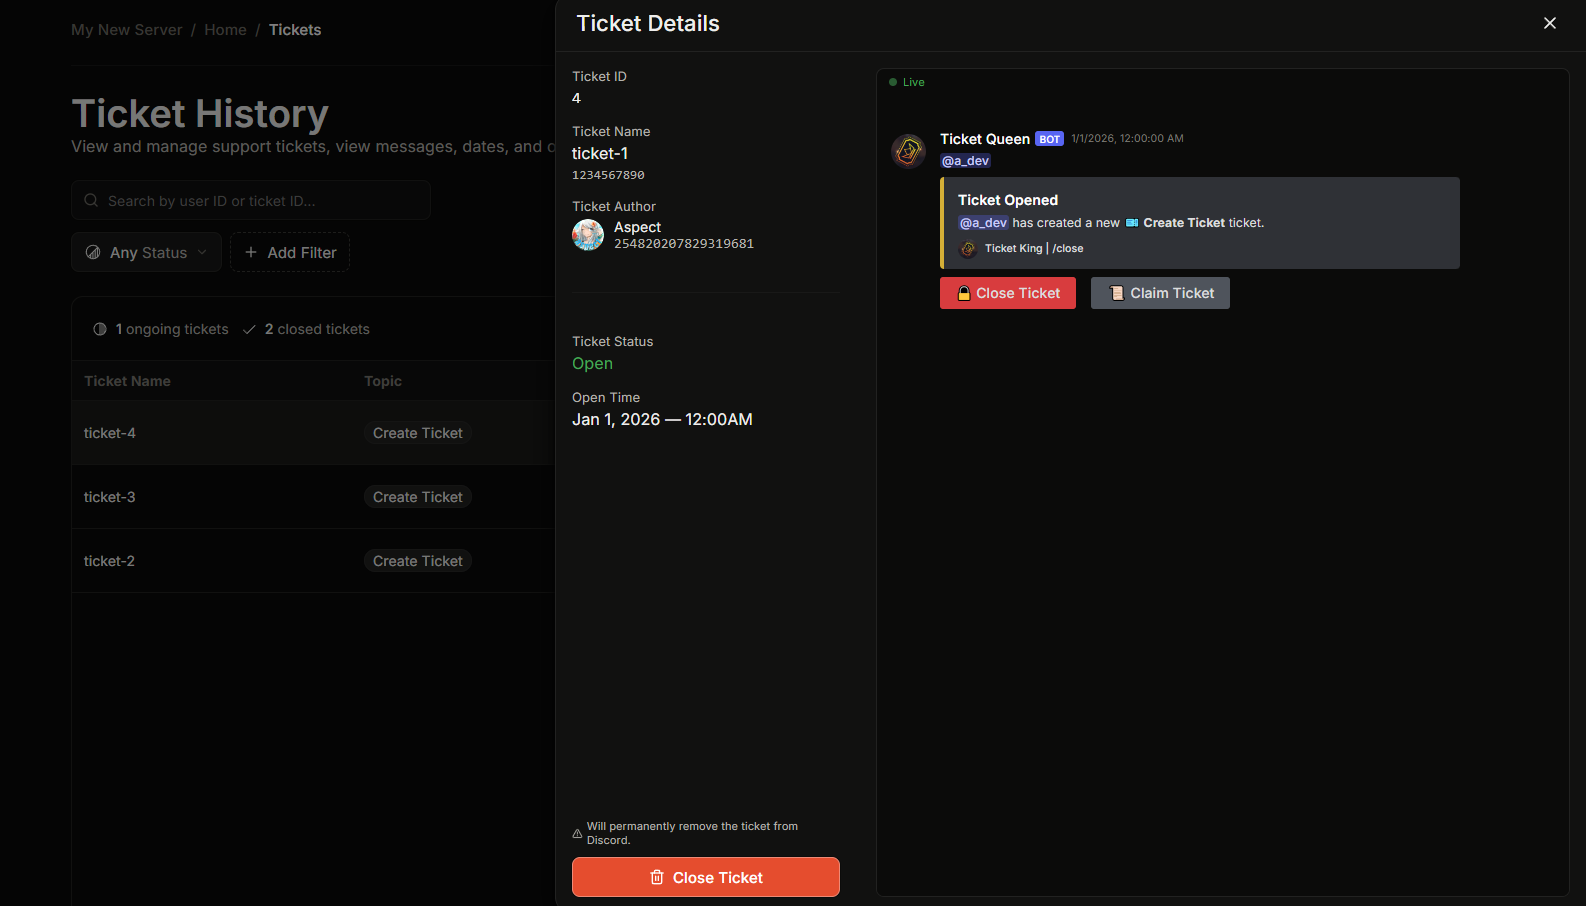Open My New Server breadcrumb
The height and width of the screenshot is (906, 1586).
[127, 30]
